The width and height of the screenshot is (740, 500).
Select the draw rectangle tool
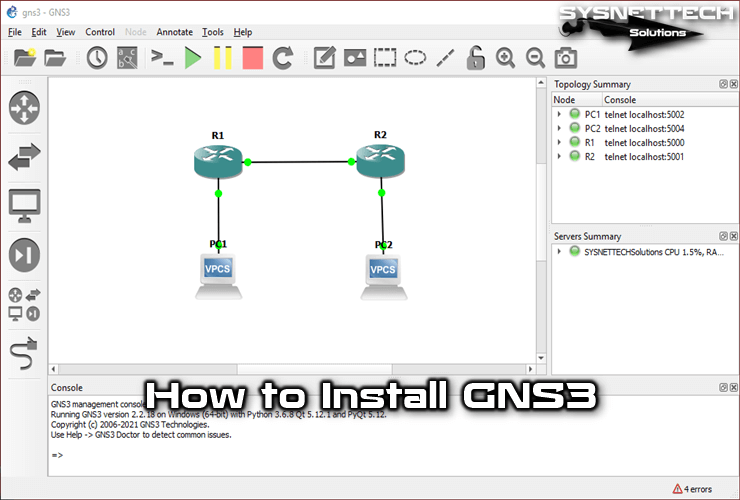pyautogui.click(x=385, y=58)
